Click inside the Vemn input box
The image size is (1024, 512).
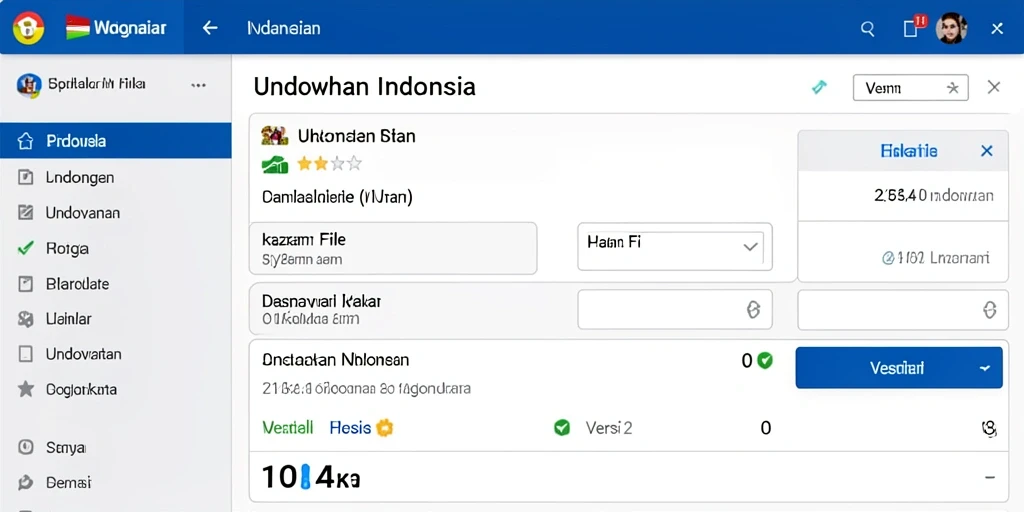pyautogui.click(x=910, y=88)
